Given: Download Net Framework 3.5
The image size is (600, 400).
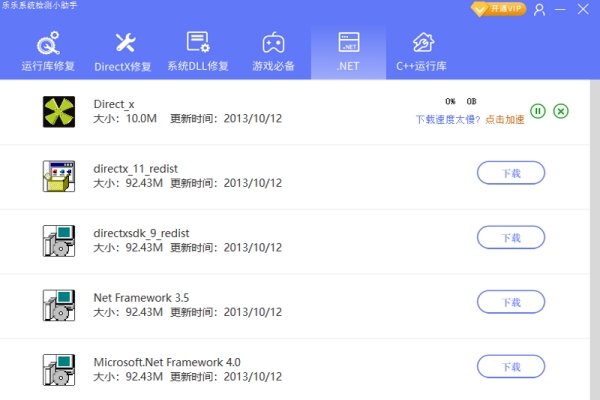Looking at the screenshot, I should click(510, 301).
